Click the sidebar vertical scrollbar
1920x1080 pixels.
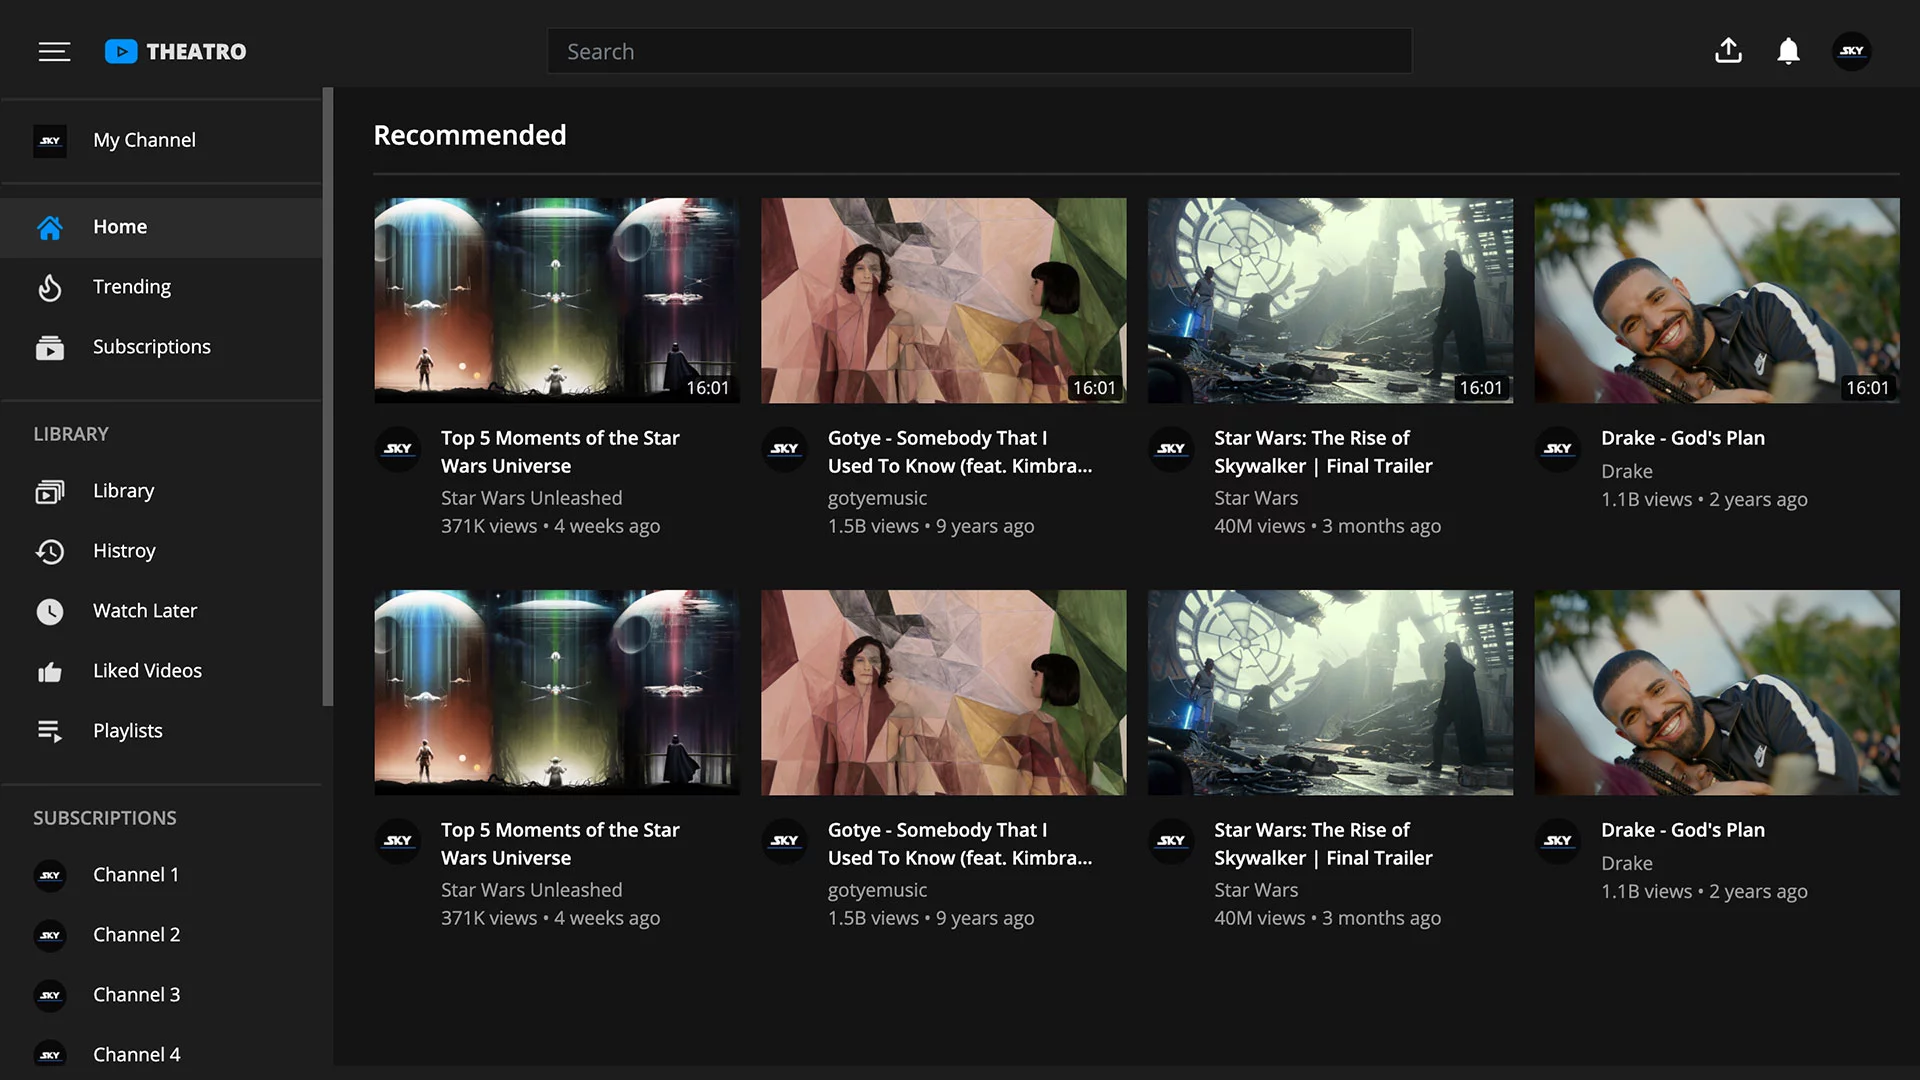pos(327,397)
